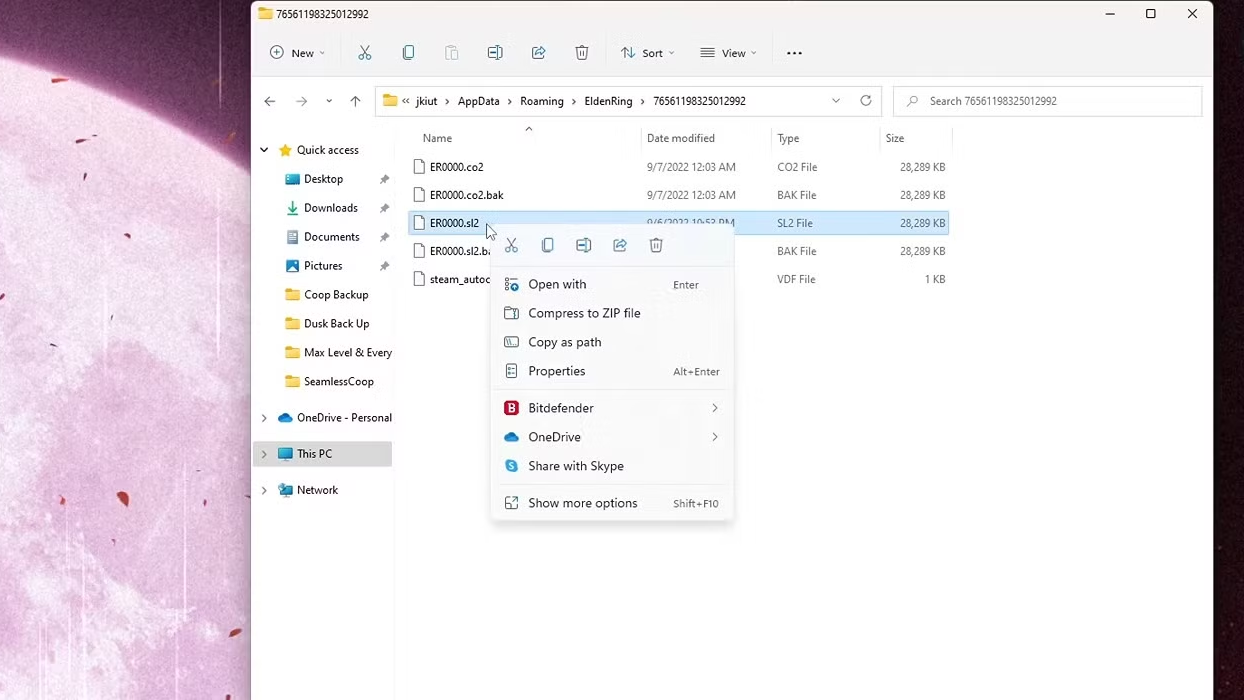Select the 1 KB size cell
This screenshot has width=1244, height=700.
point(935,279)
